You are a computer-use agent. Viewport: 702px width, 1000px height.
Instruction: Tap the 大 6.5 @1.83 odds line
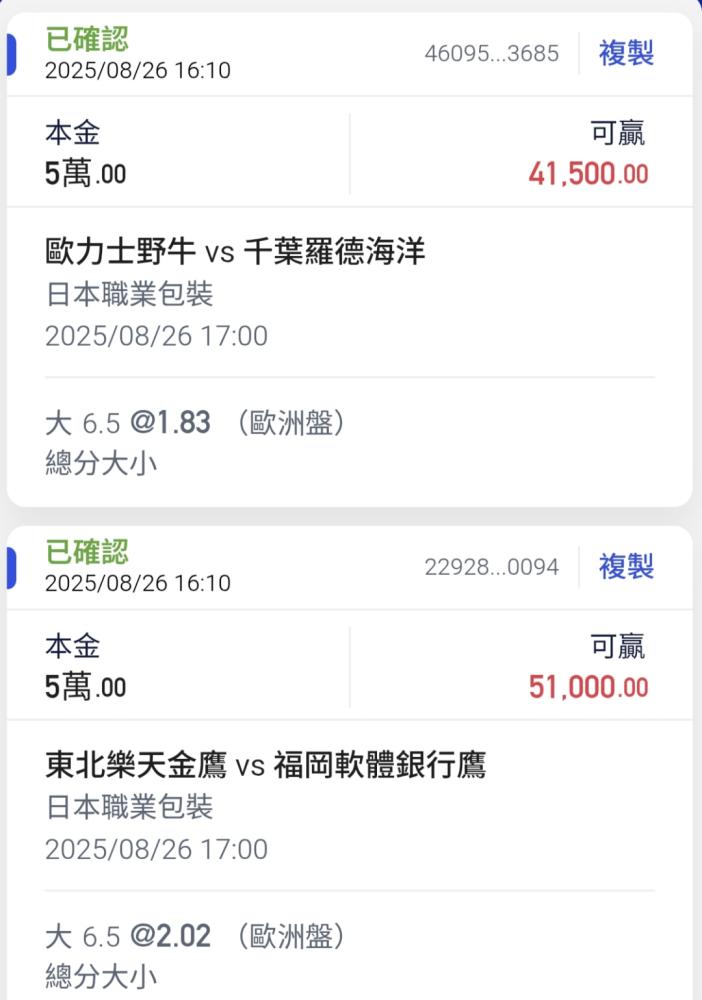[196, 423]
